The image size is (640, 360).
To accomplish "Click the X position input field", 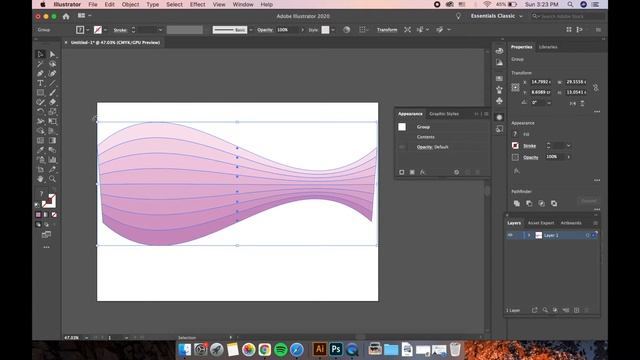I will click(541, 82).
